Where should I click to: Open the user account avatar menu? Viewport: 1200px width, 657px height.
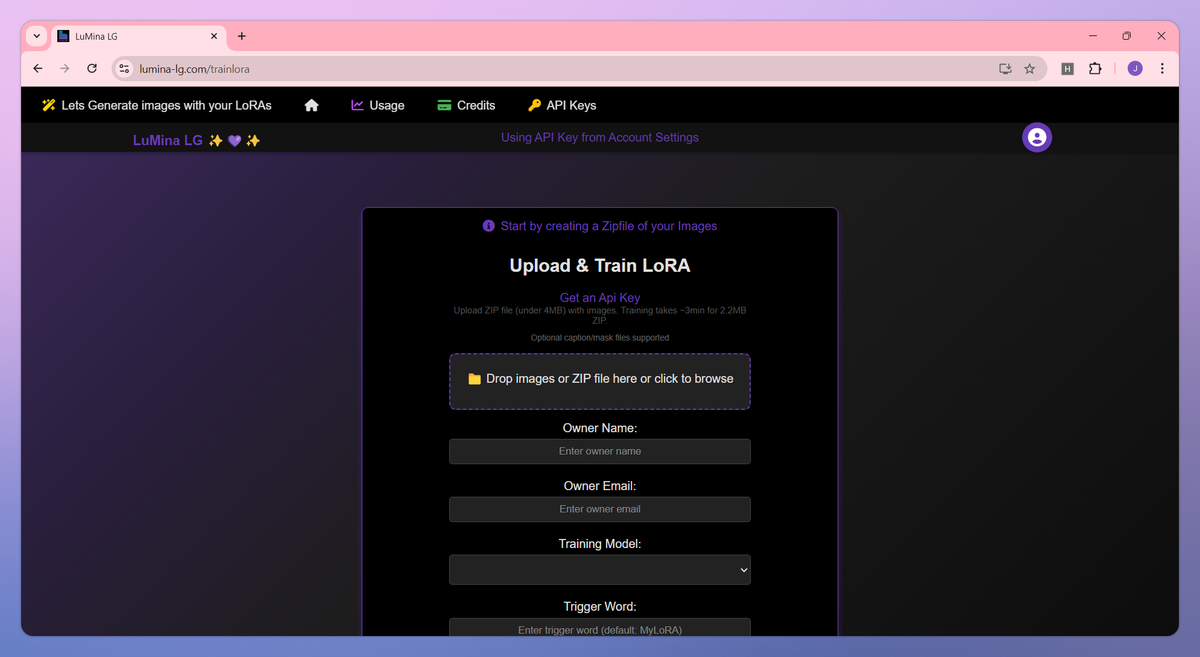coord(1037,137)
